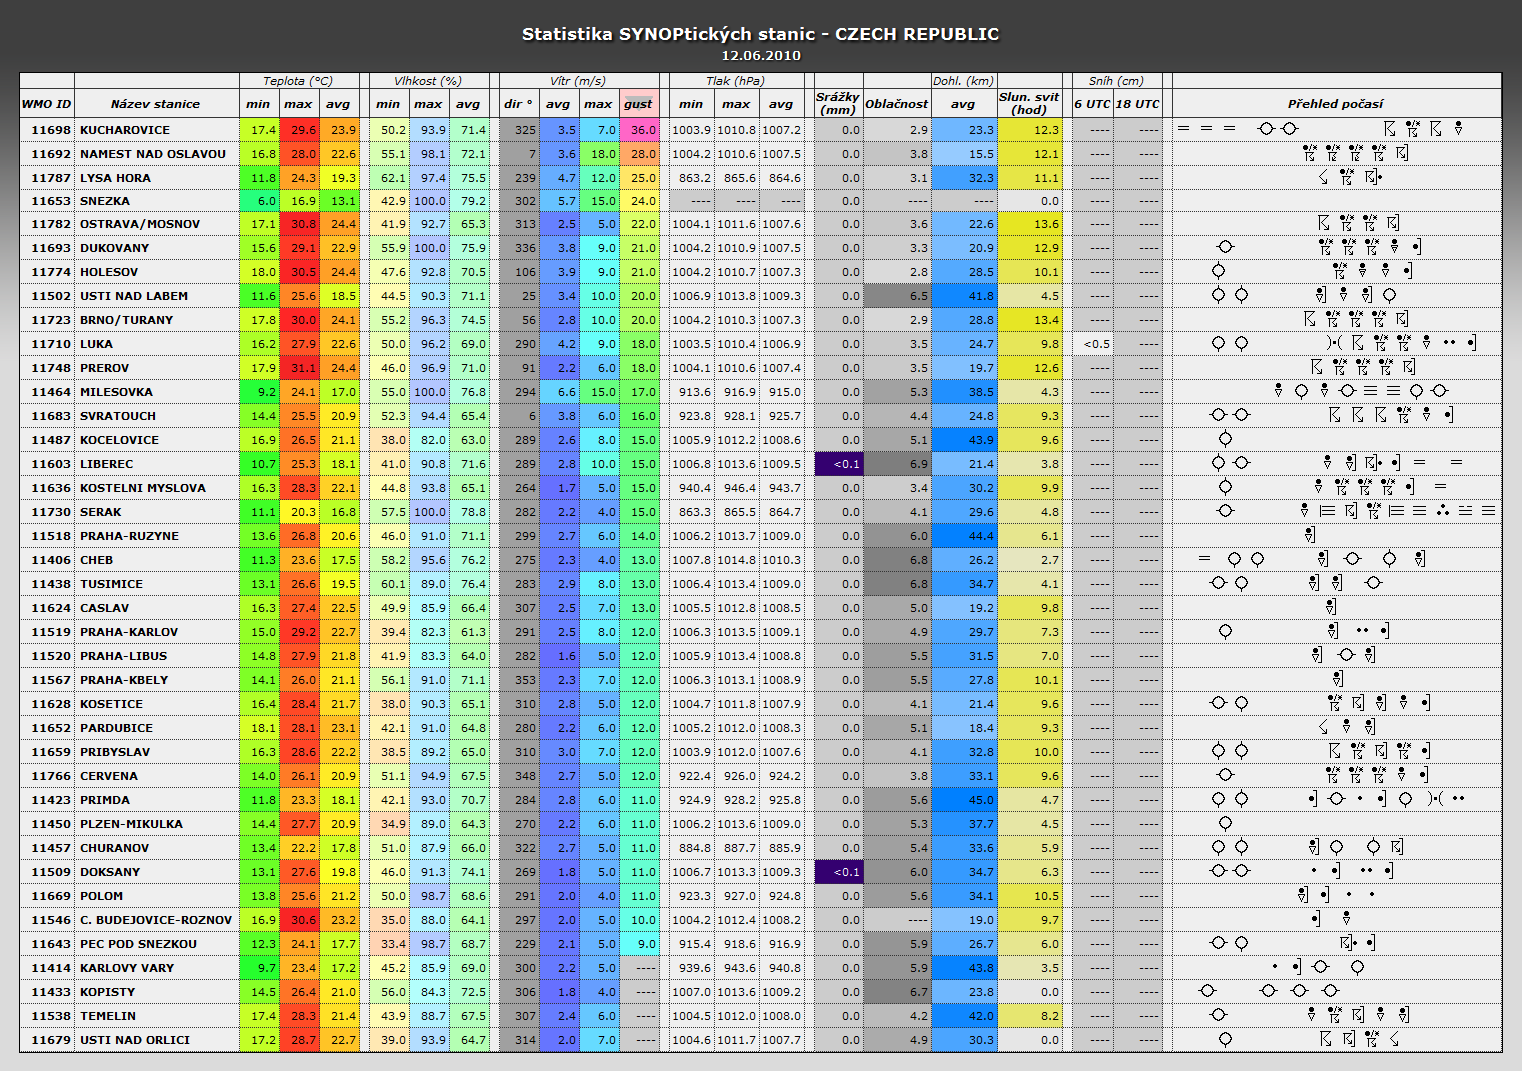Click the 'Přehled počasí' column header

pos(1336,104)
